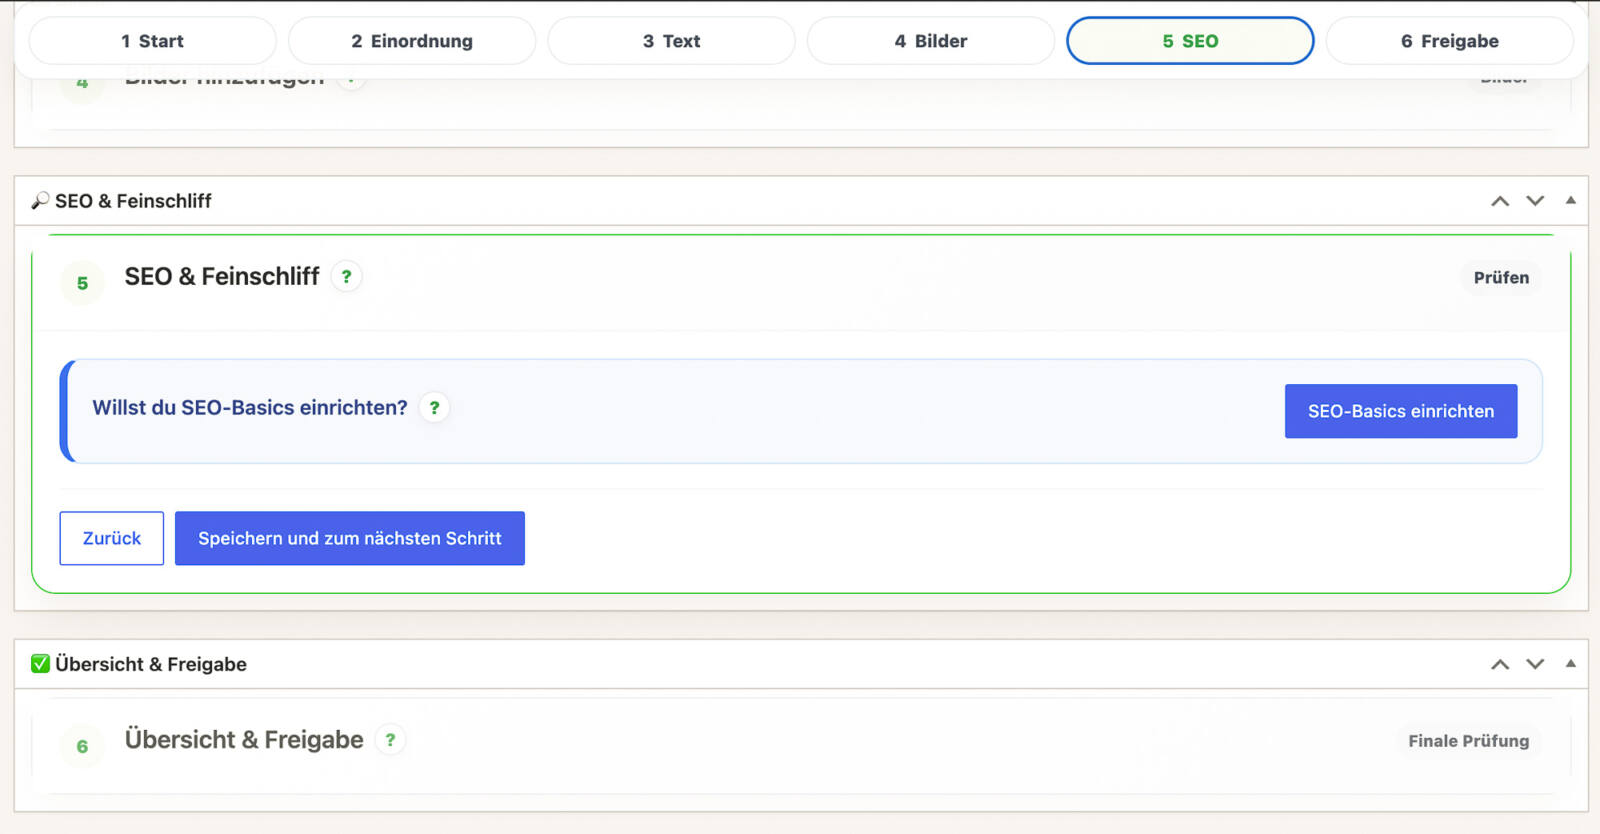Image resolution: width=1600 pixels, height=834 pixels.
Task: Open help icon beside Willst du SEO-Basics einrichten
Action: [434, 408]
